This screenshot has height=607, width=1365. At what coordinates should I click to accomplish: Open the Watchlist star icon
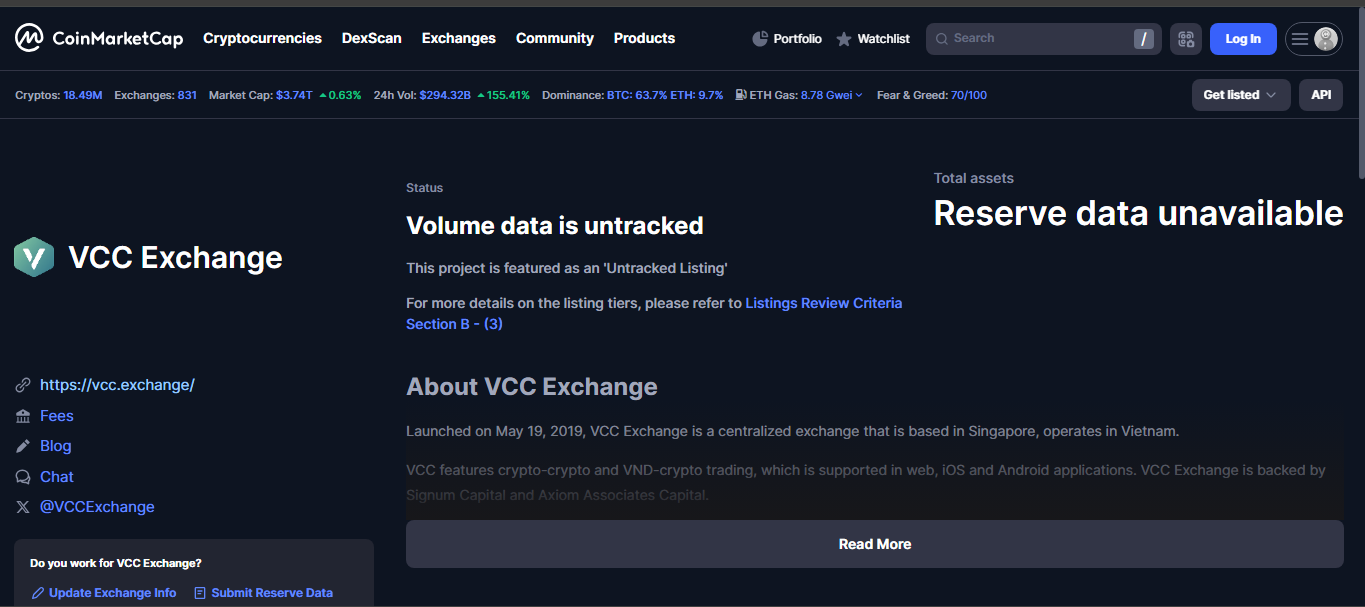pos(844,39)
